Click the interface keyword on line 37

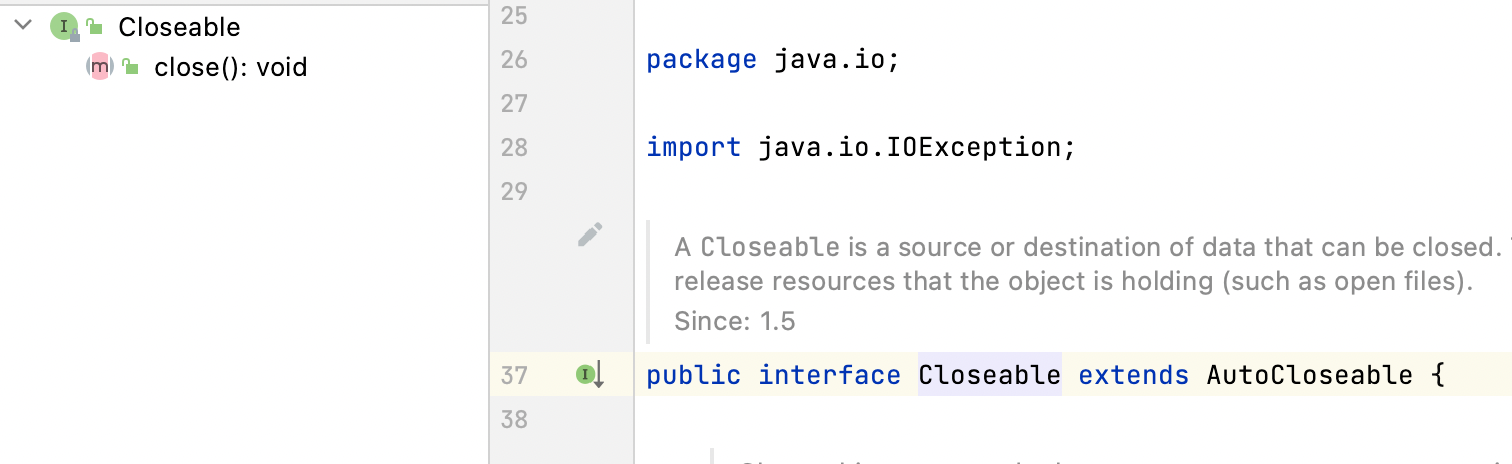coord(829,376)
